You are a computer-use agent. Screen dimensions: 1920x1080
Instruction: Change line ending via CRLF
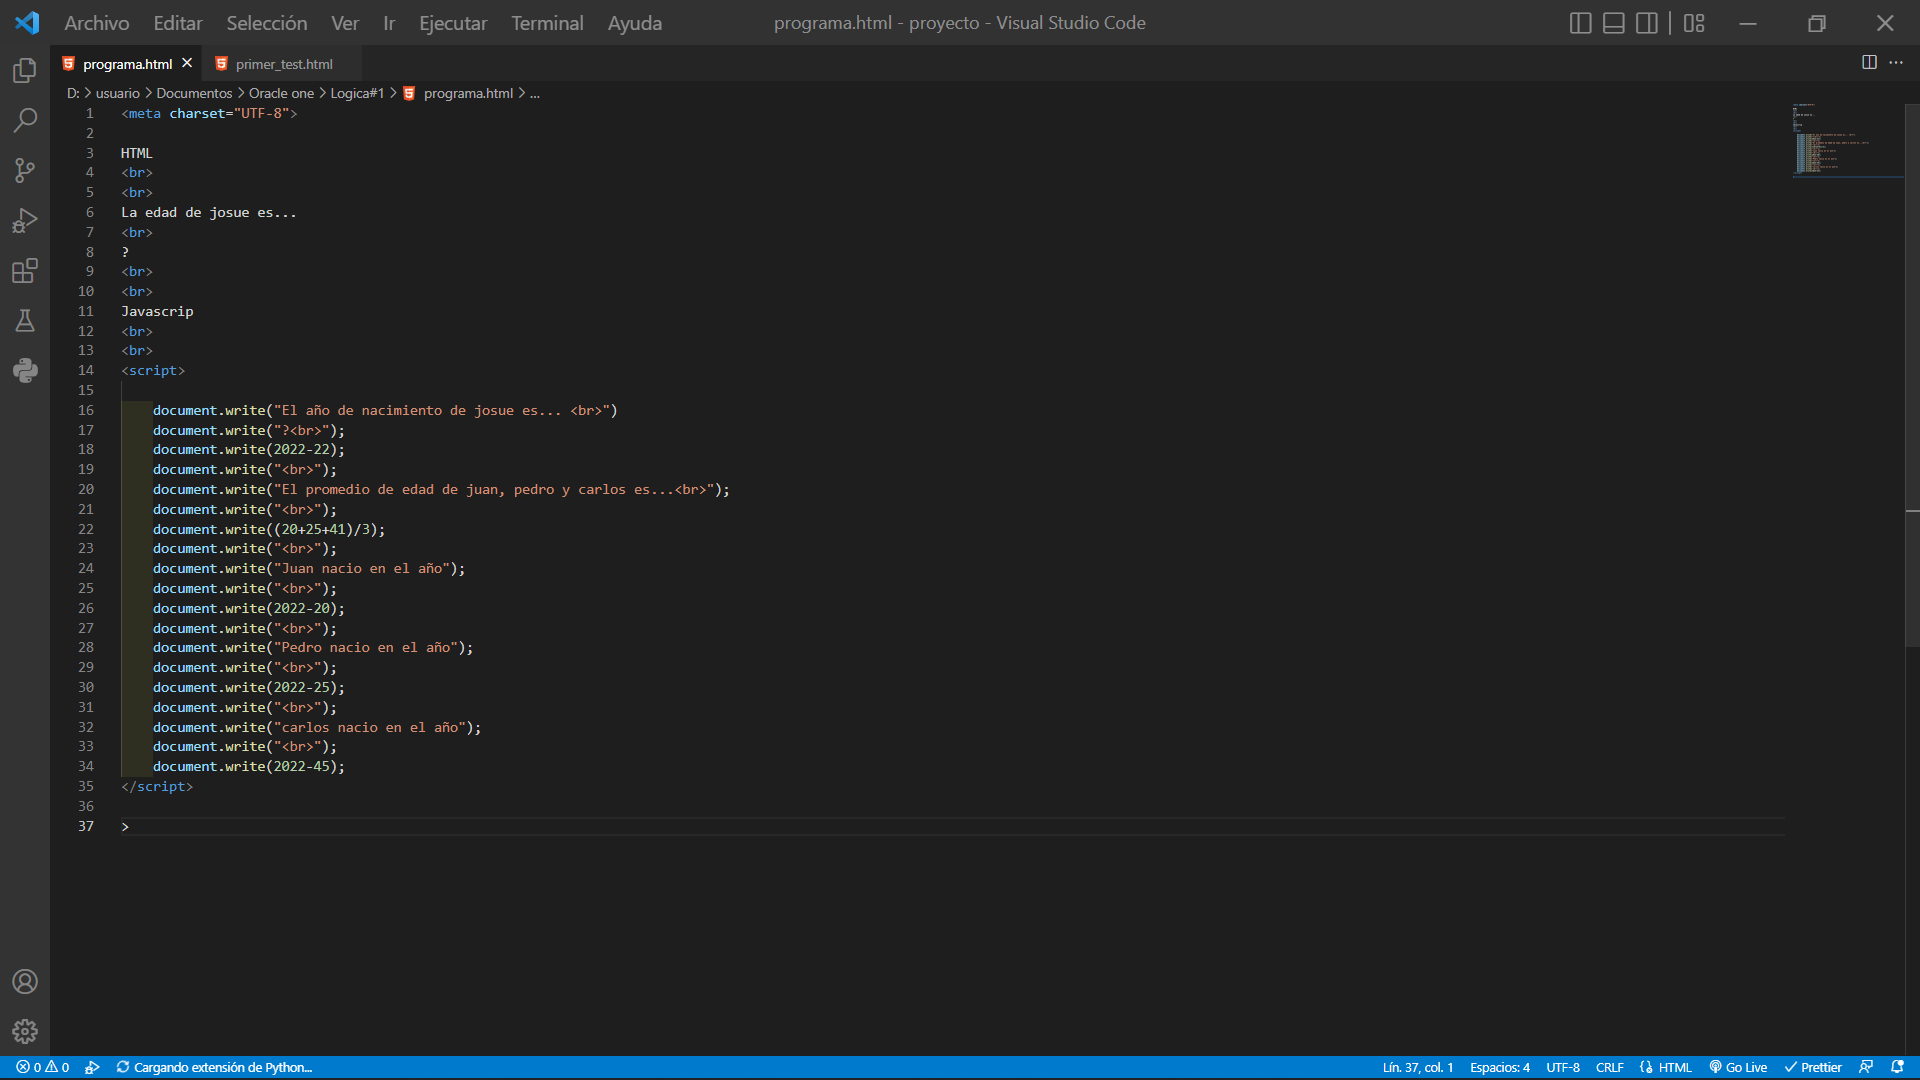1609,1067
